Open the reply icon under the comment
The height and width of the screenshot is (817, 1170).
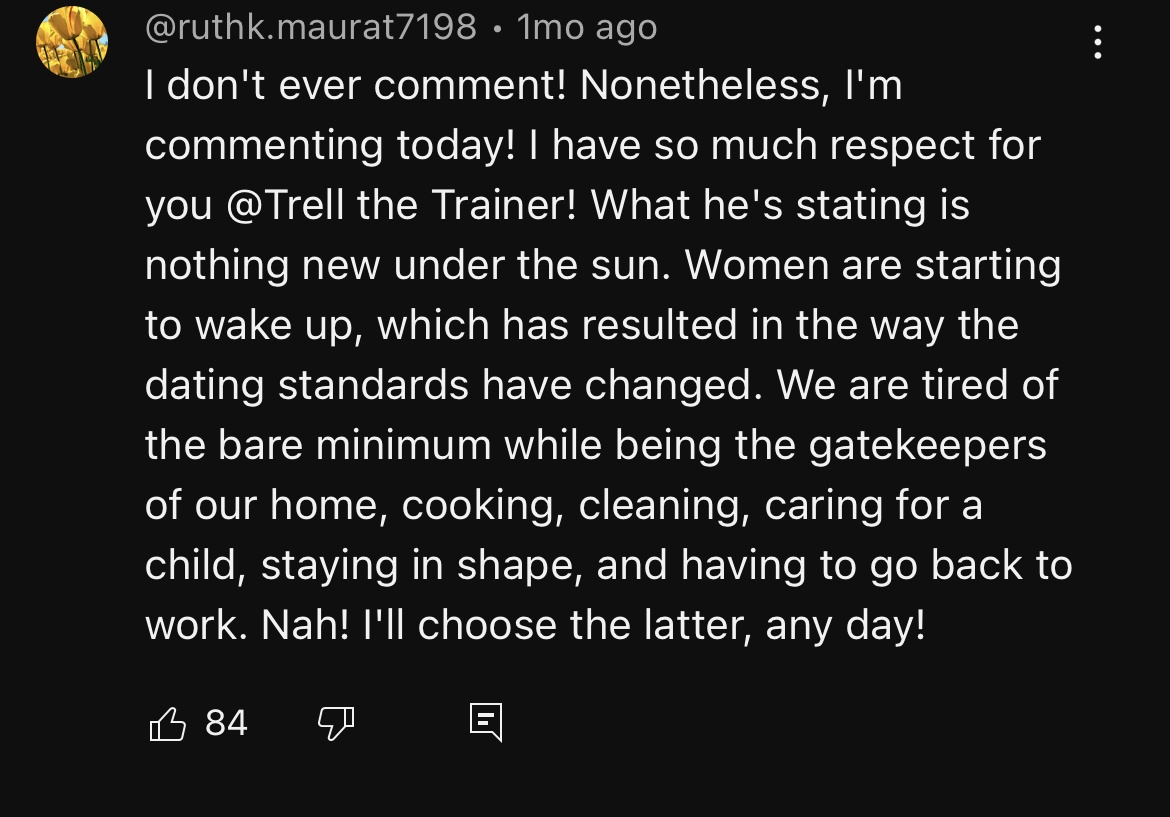(486, 722)
